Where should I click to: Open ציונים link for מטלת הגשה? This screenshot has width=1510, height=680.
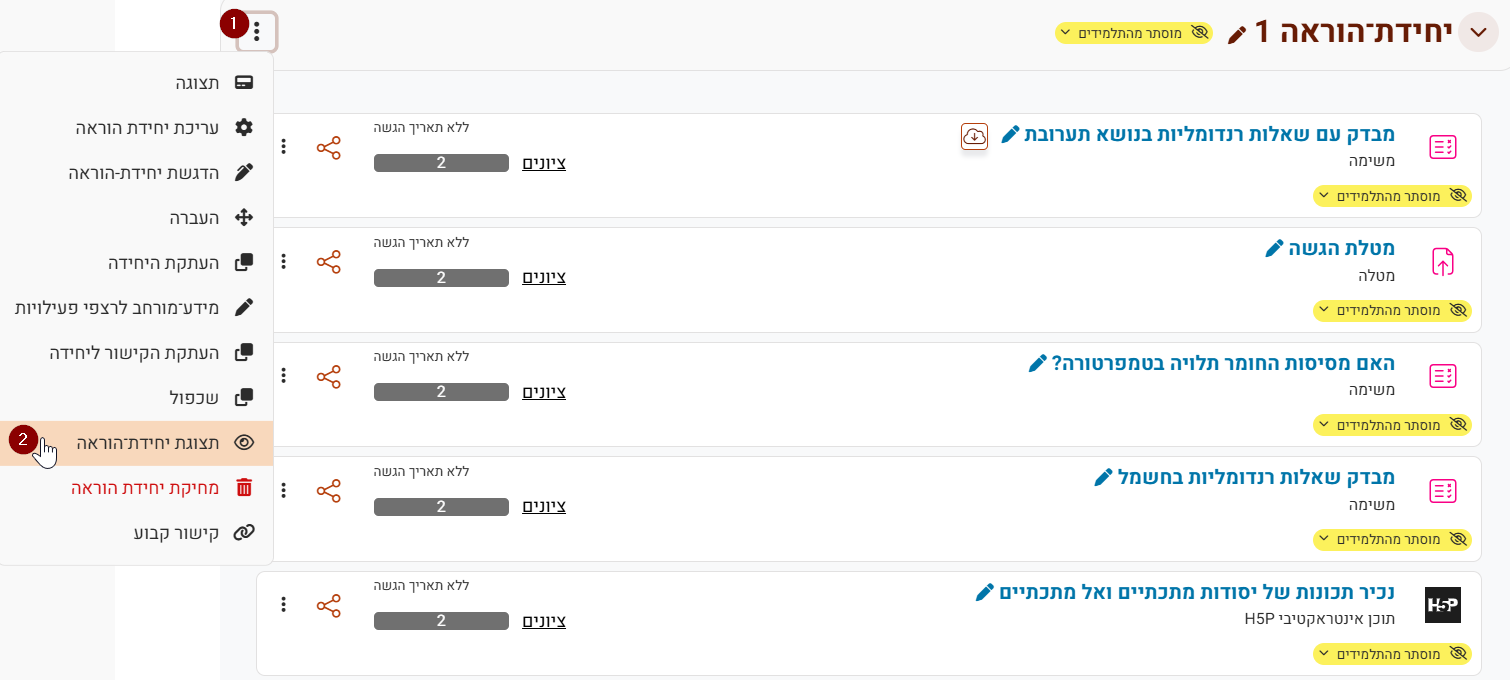point(544,277)
